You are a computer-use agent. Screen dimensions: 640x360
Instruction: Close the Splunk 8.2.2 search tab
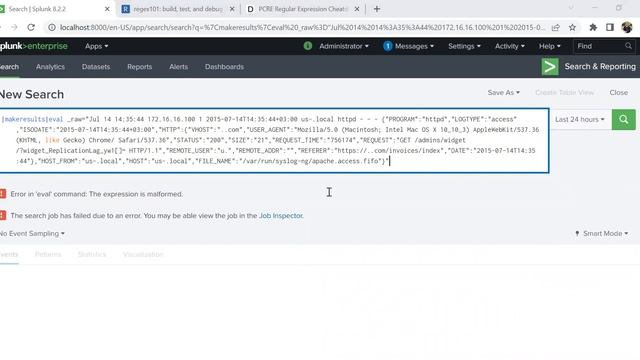(x=107, y=9)
